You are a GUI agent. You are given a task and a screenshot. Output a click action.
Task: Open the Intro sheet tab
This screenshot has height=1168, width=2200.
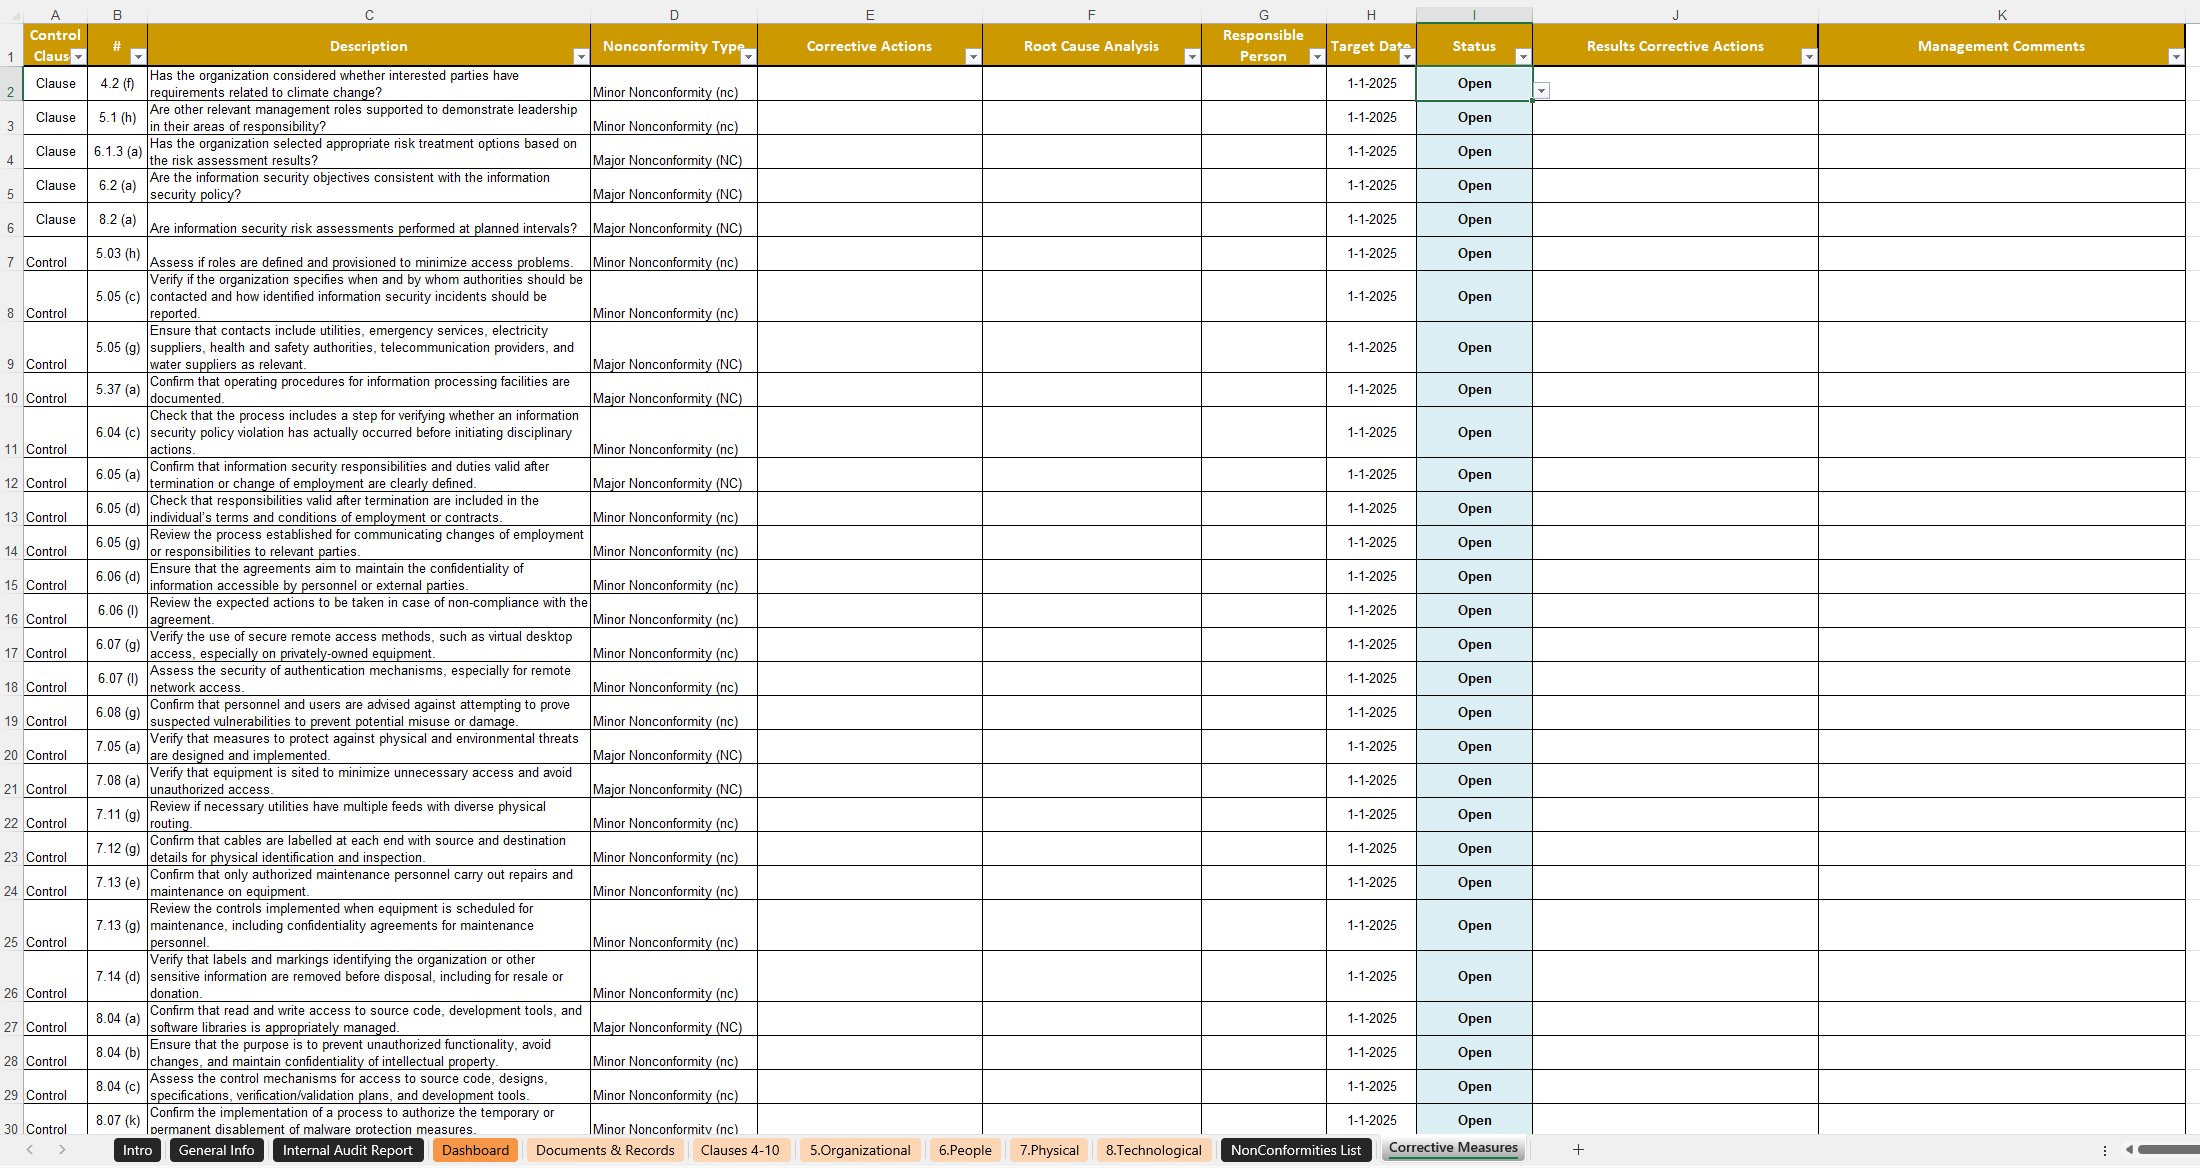137,1150
